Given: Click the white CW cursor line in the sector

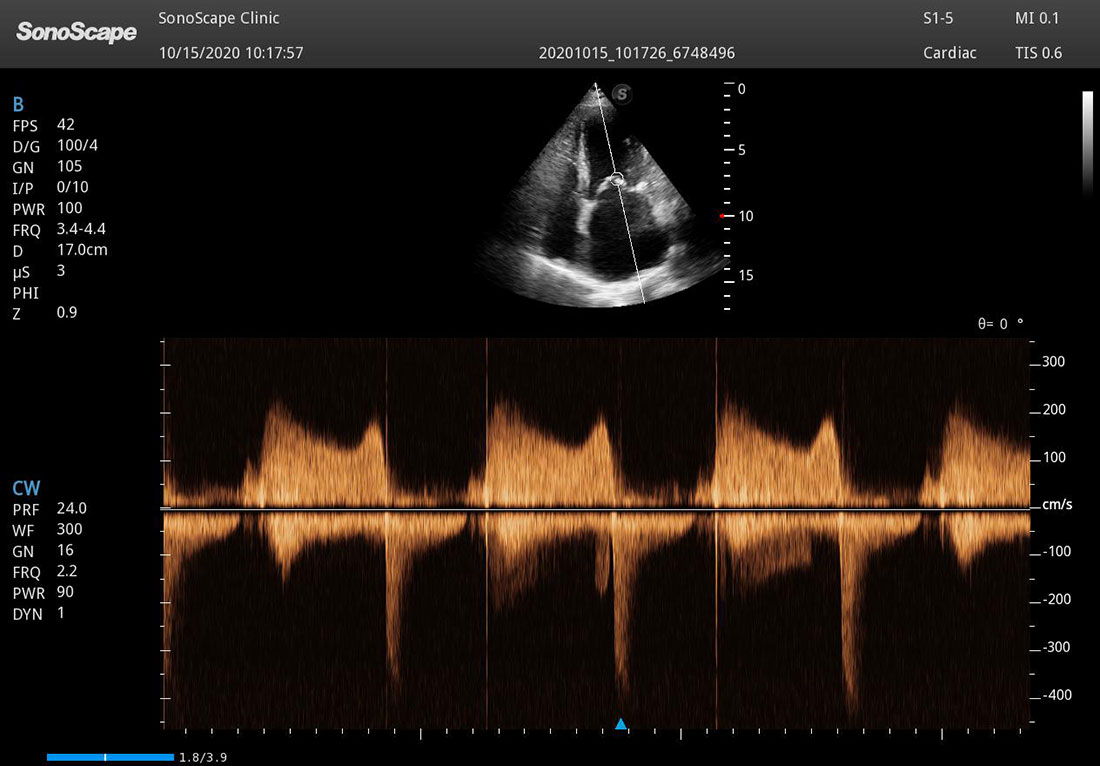Looking at the screenshot, I should pos(619,193).
